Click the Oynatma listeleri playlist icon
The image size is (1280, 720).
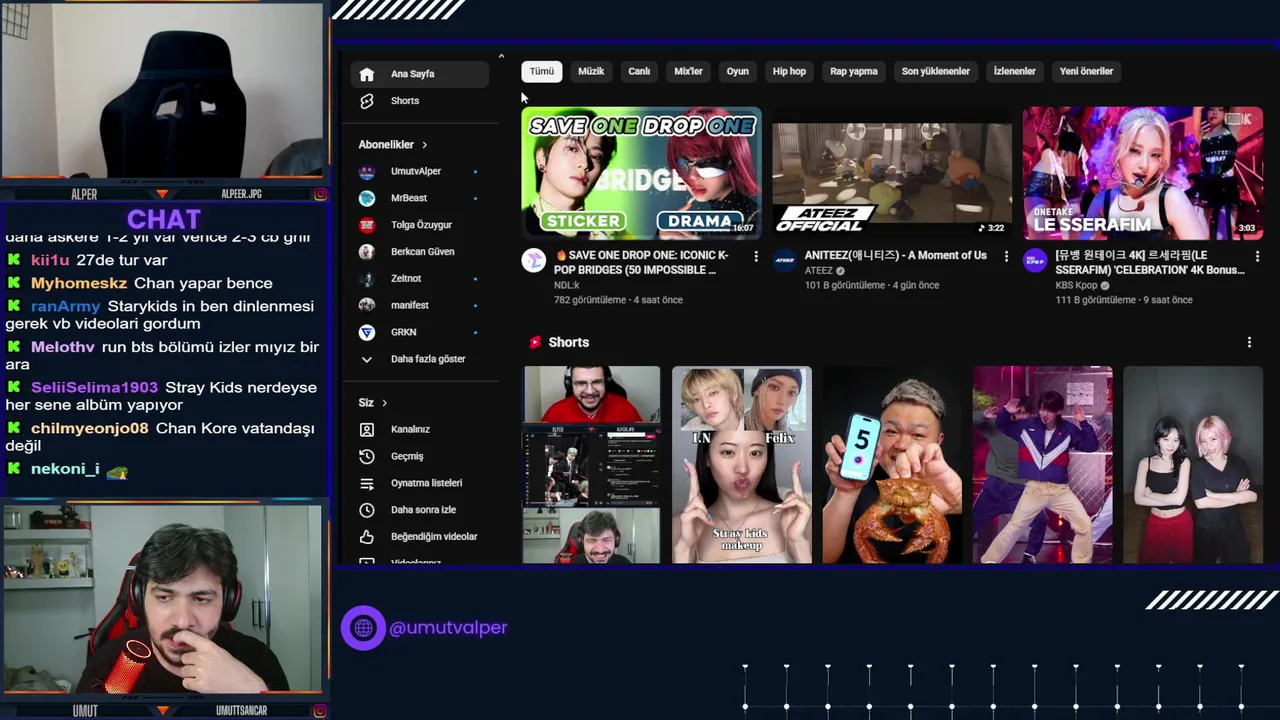[x=367, y=483]
